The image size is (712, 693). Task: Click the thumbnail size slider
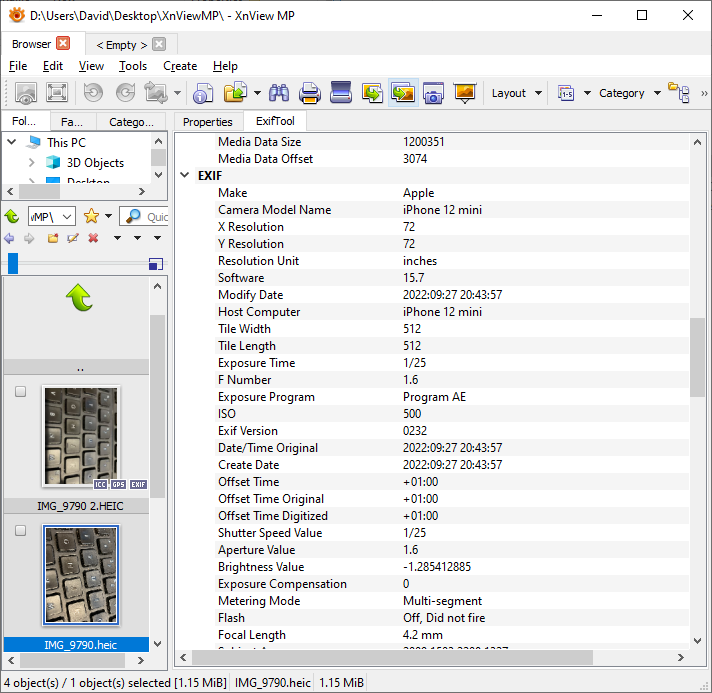click(13, 263)
